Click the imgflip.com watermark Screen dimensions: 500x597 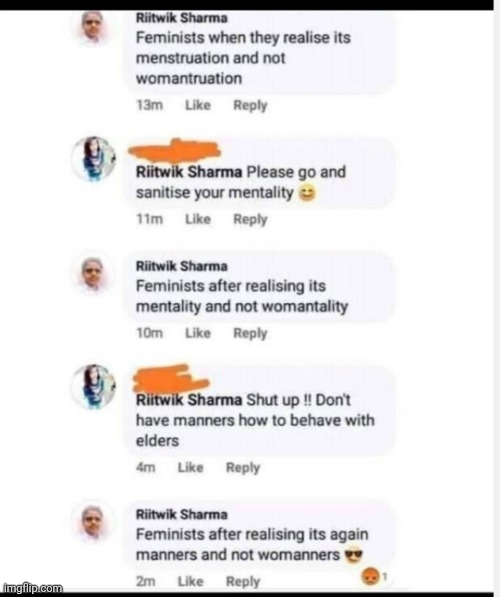pos(33,588)
